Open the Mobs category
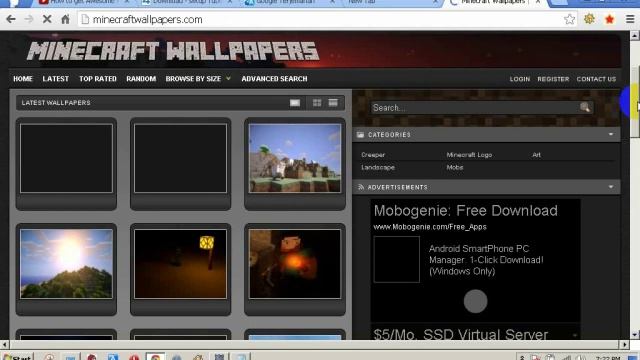The image size is (640, 360). tap(455, 167)
